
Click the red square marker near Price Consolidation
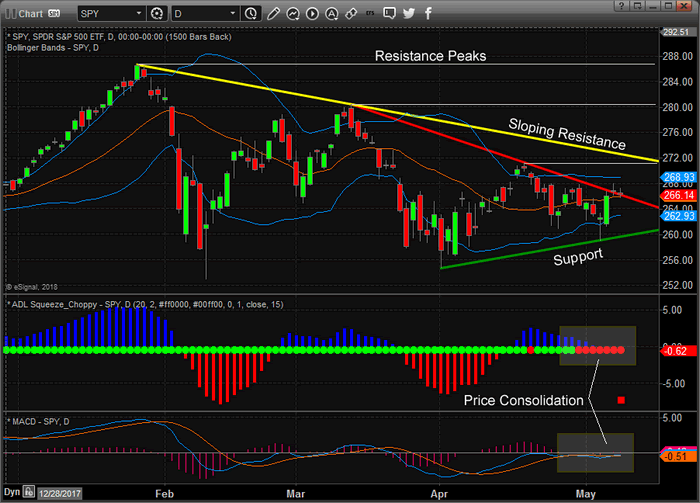621,400
